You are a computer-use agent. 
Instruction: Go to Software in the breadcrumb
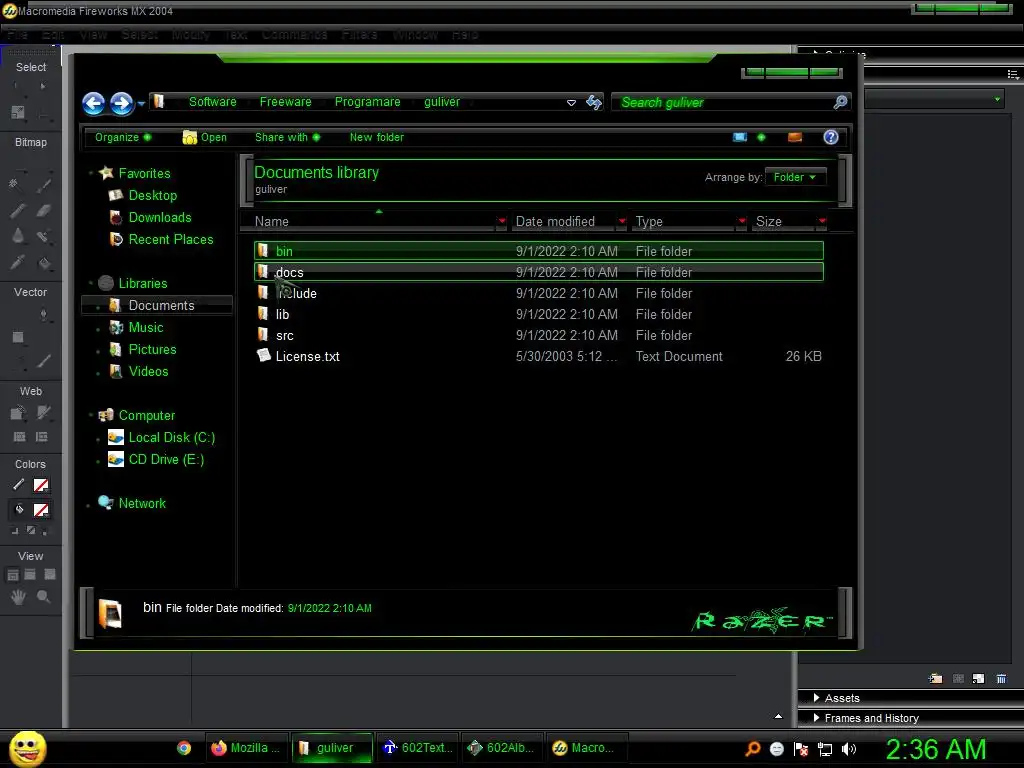pyautogui.click(x=213, y=102)
